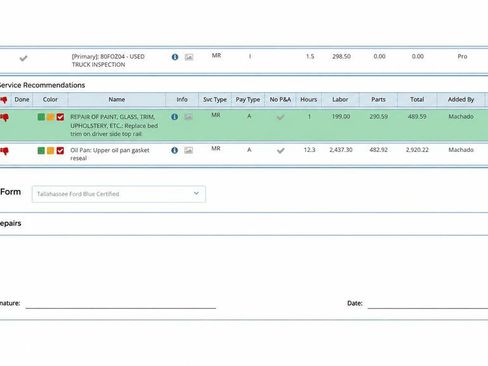Click thumbs-down for bed trim repair row

coord(4,117)
